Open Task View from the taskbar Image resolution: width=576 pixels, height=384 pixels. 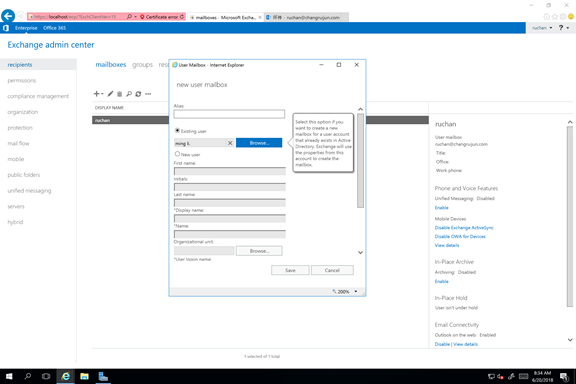46,376
